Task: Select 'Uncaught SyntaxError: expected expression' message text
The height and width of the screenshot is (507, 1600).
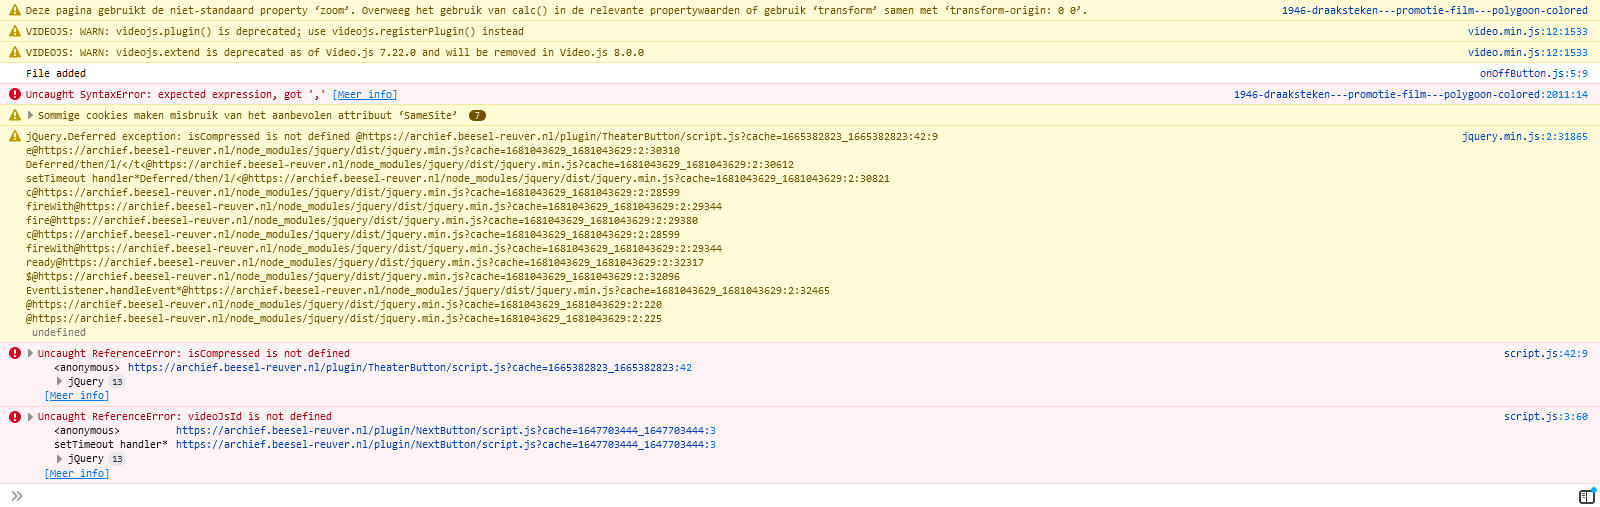Action: click(176, 95)
